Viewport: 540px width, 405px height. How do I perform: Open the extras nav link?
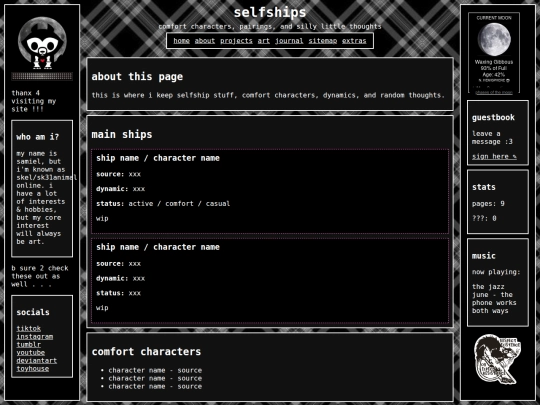[x=354, y=41]
